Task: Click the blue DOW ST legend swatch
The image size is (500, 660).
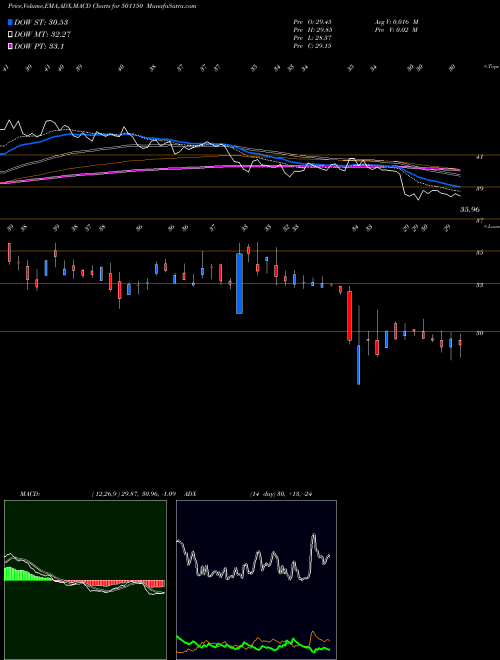Action: (x=11, y=22)
